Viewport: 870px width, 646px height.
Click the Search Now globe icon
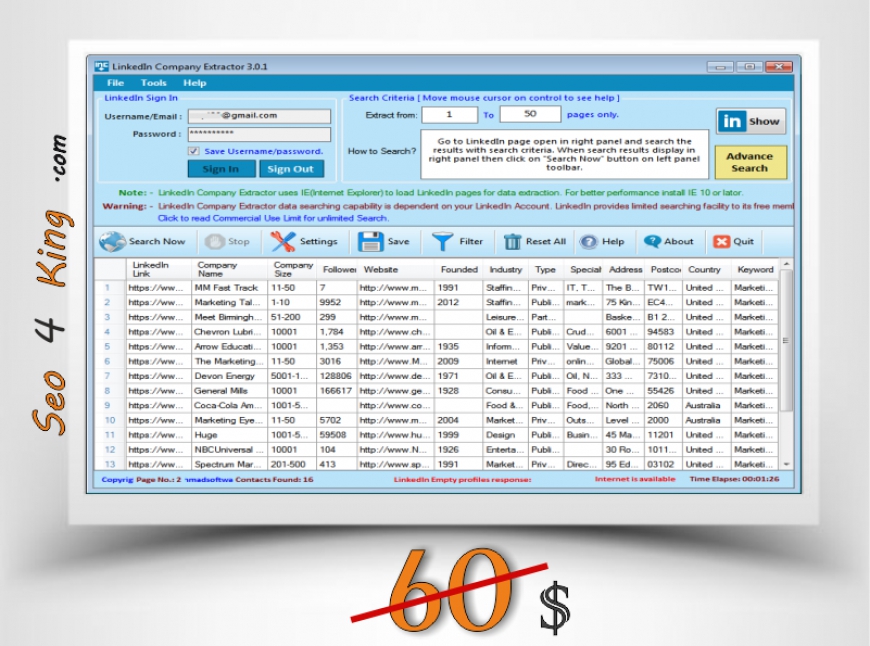[x=112, y=241]
